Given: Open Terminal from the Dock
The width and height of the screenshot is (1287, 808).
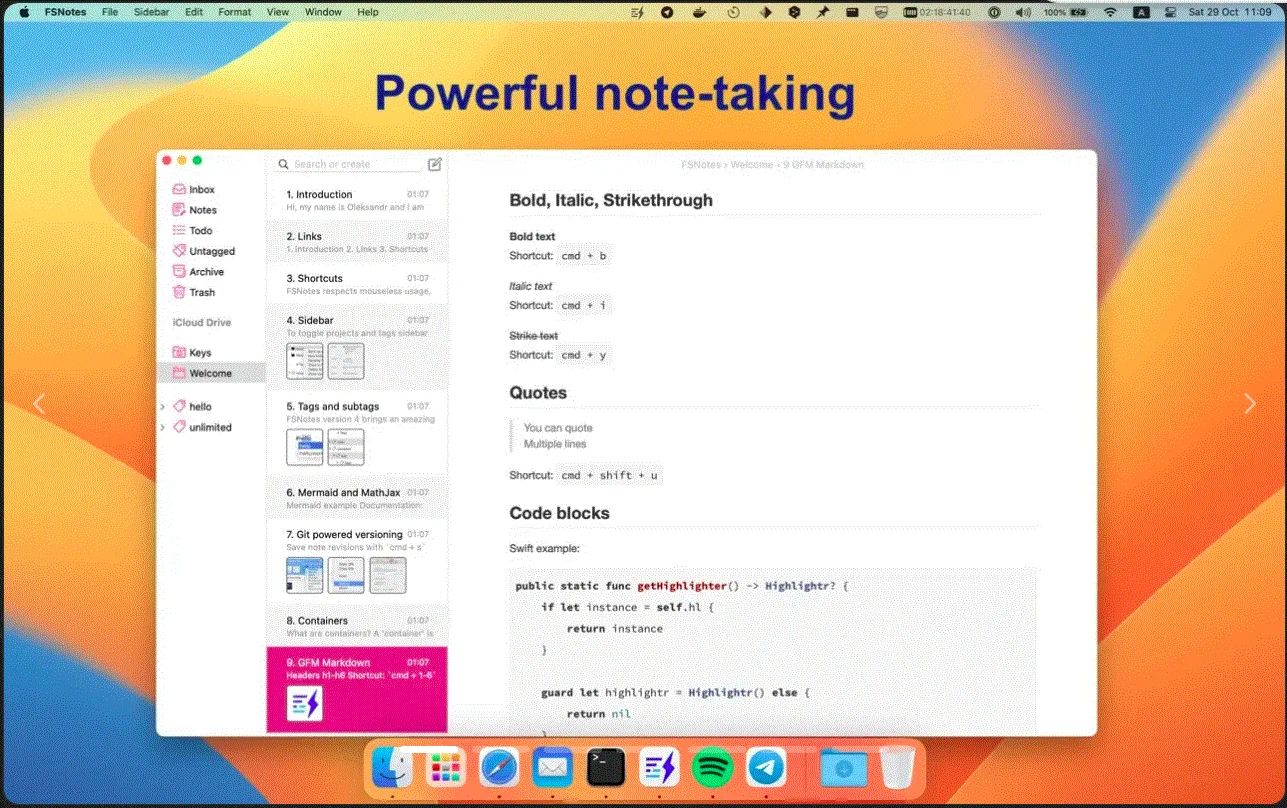Looking at the screenshot, I should pyautogui.click(x=606, y=768).
